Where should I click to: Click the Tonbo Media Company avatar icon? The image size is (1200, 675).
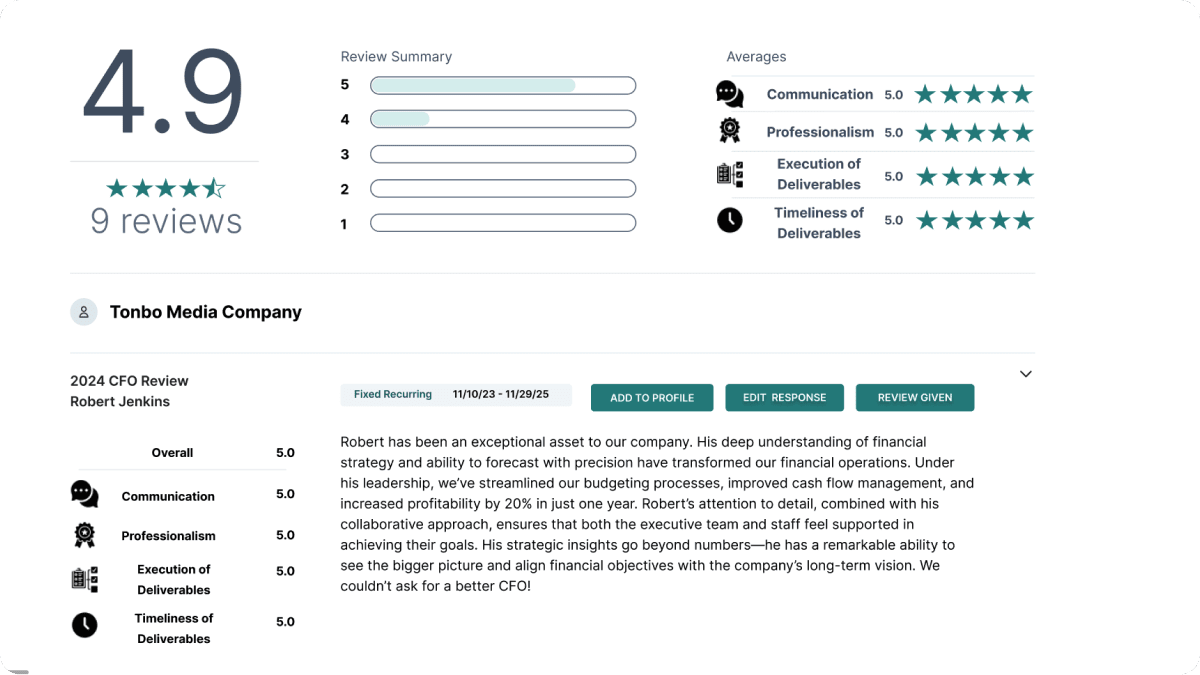point(83,311)
